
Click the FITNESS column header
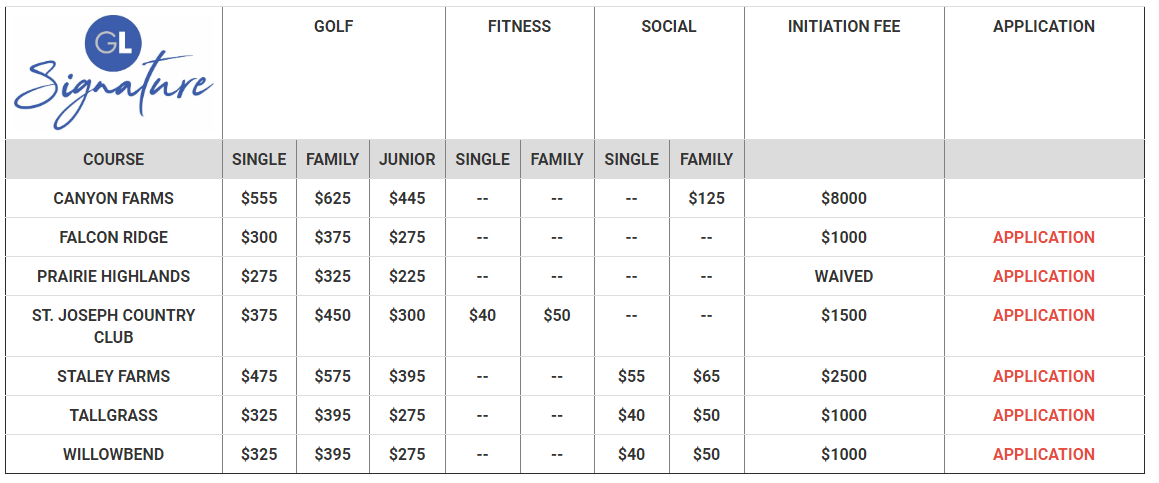click(x=520, y=27)
